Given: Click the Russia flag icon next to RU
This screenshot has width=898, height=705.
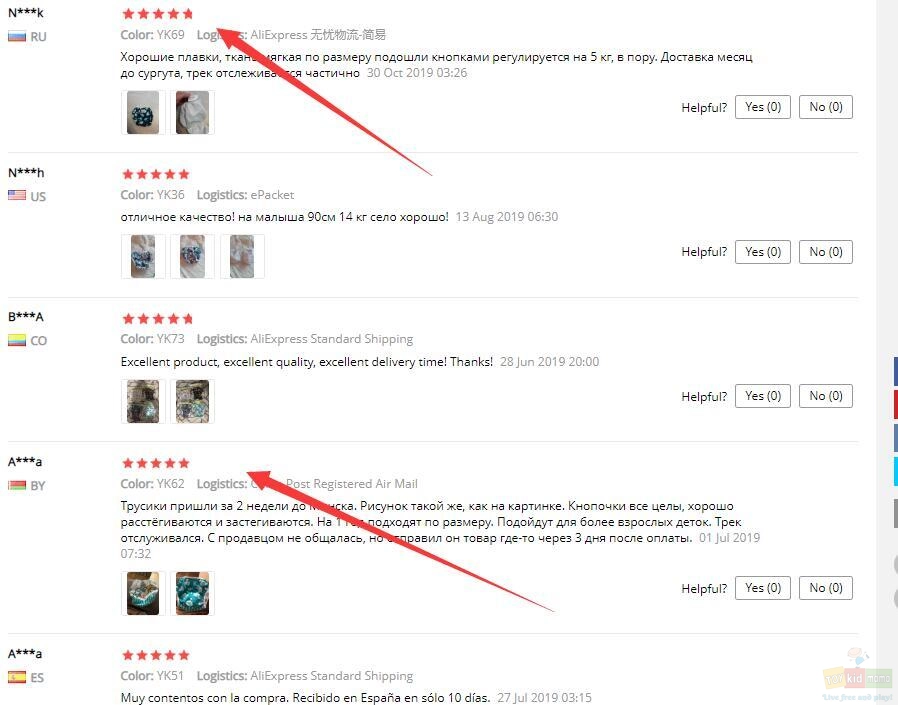Looking at the screenshot, I should click(17, 37).
